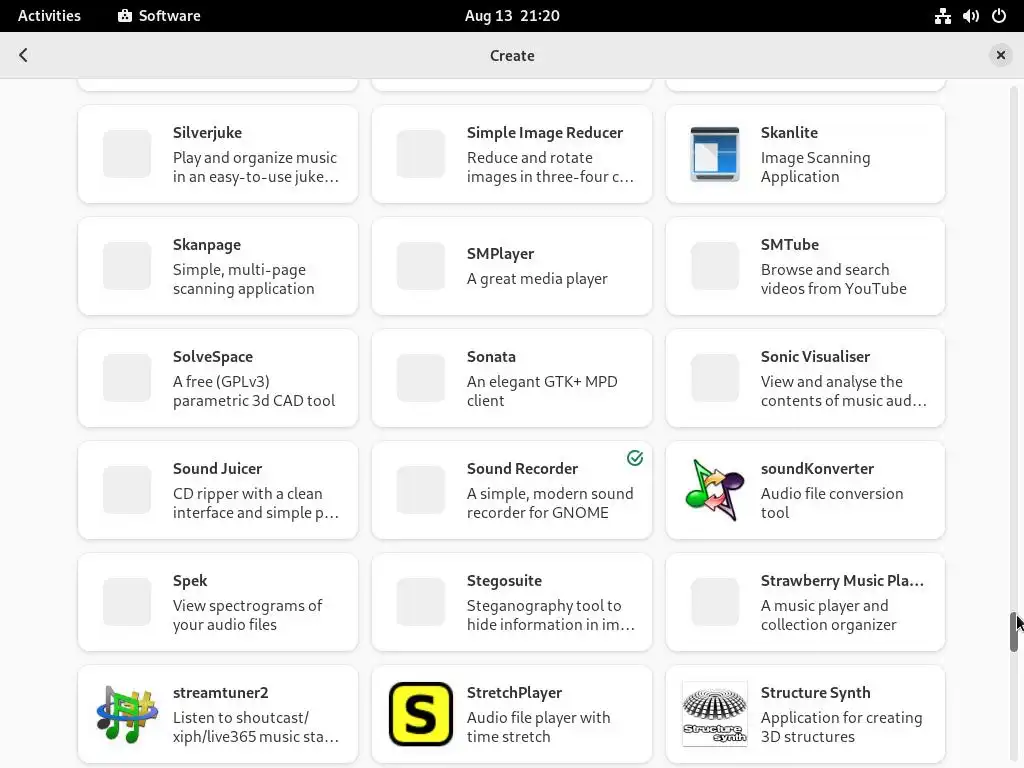
Task: Click "parametric 3d CAD tool" description
Action: click(253, 400)
